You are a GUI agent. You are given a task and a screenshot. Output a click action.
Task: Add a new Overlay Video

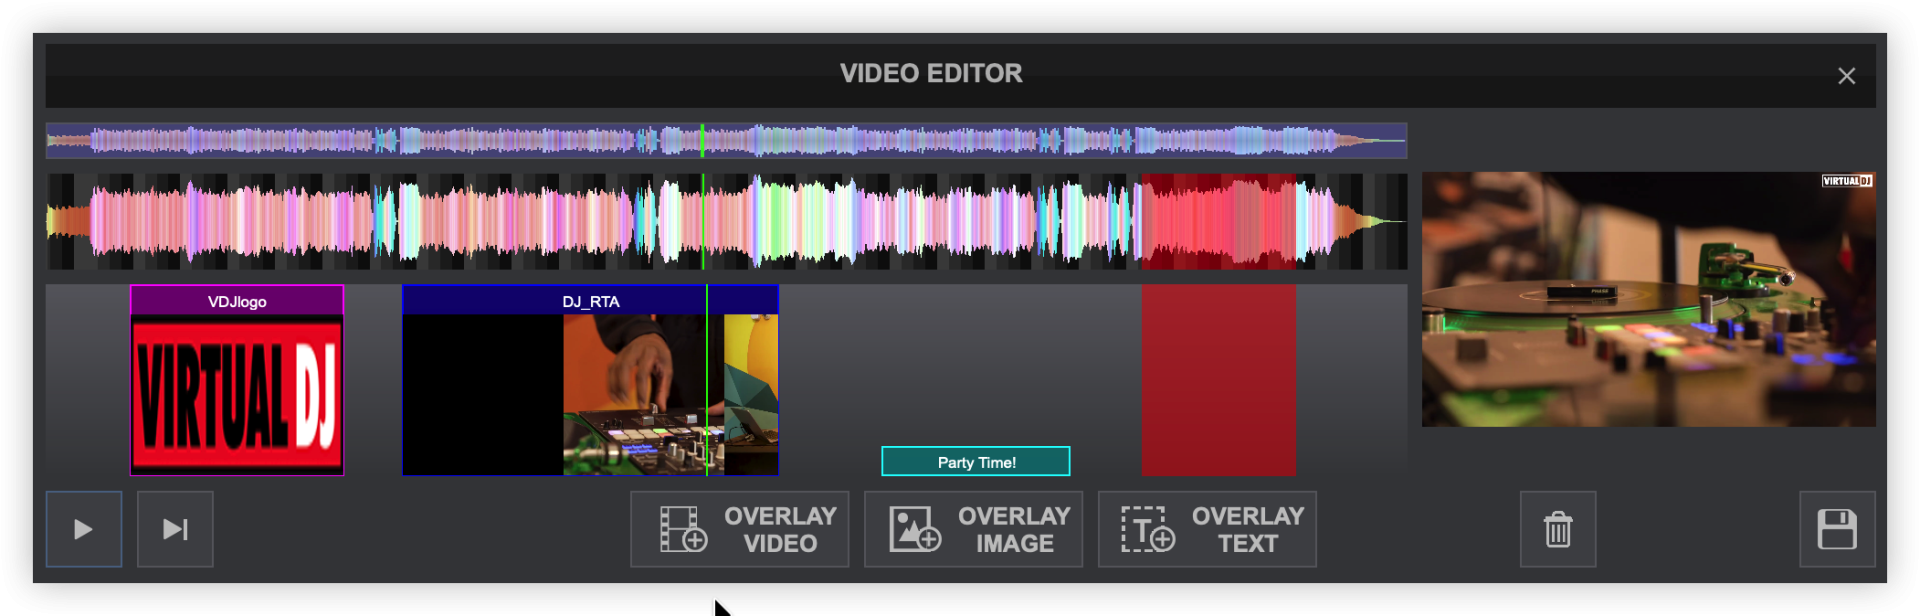(739, 529)
